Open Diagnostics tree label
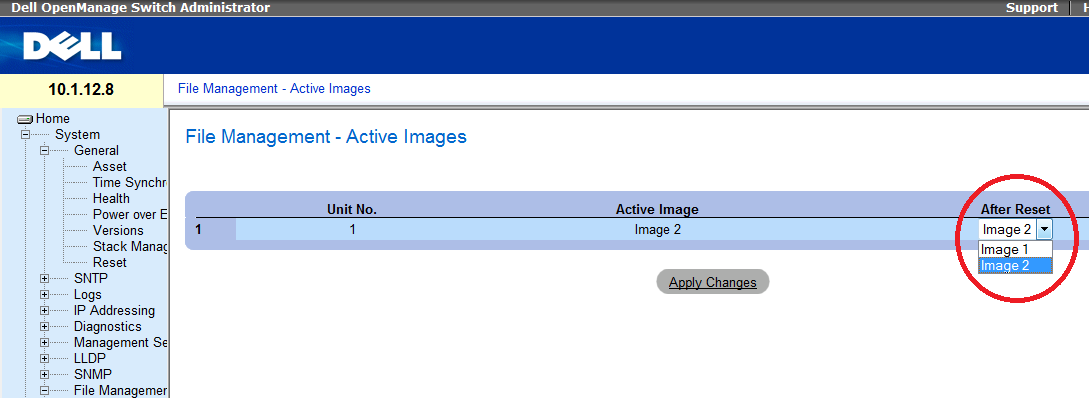Viewport: 1089px width, 398px height. 108,326
